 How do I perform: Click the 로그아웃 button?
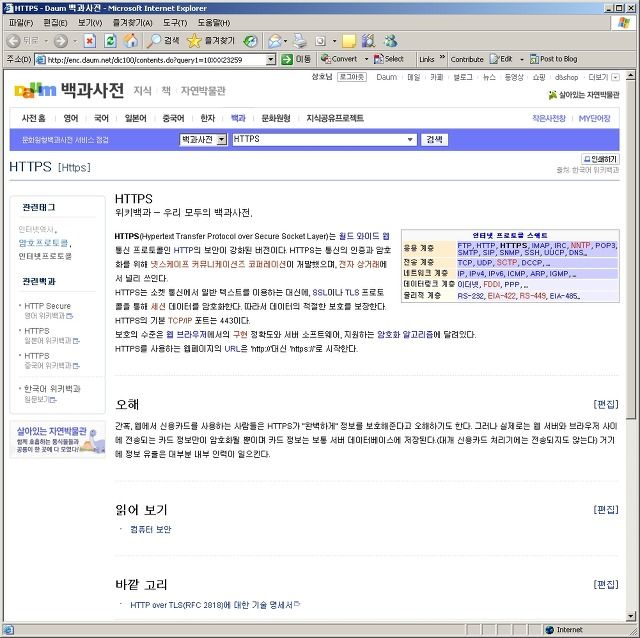pyautogui.click(x=351, y=77)
